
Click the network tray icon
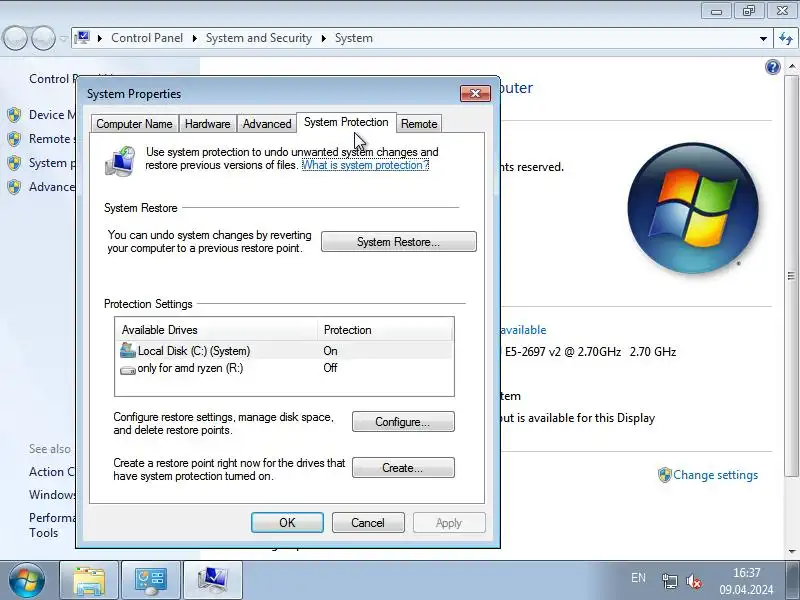pyautogui.click(x=669, y=581)
